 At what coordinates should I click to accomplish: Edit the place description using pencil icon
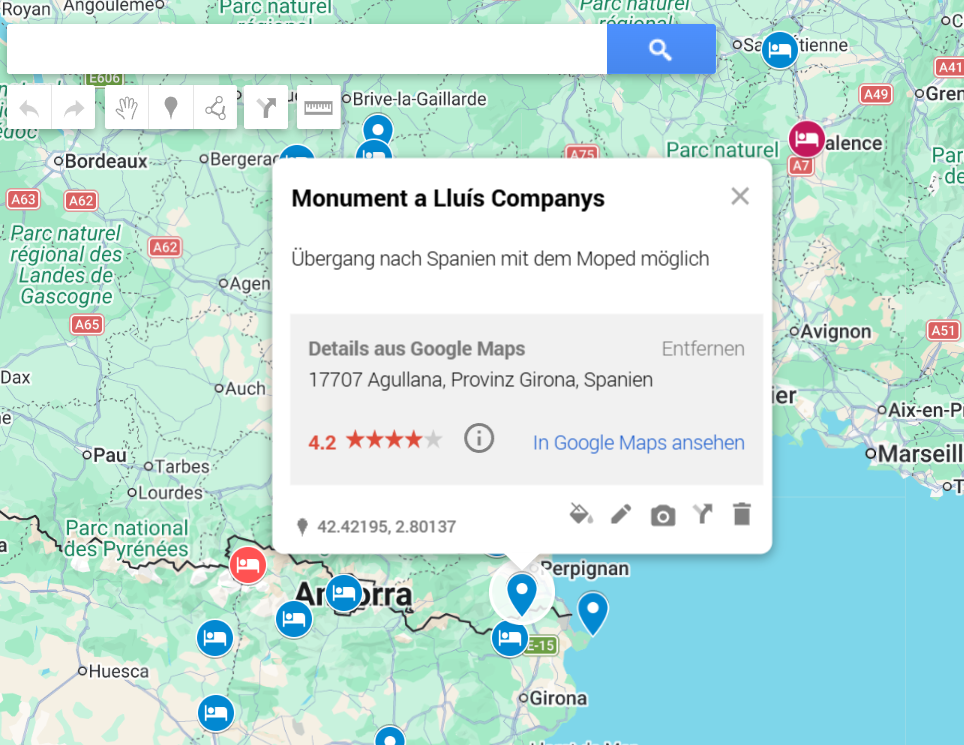coord(621,514)
